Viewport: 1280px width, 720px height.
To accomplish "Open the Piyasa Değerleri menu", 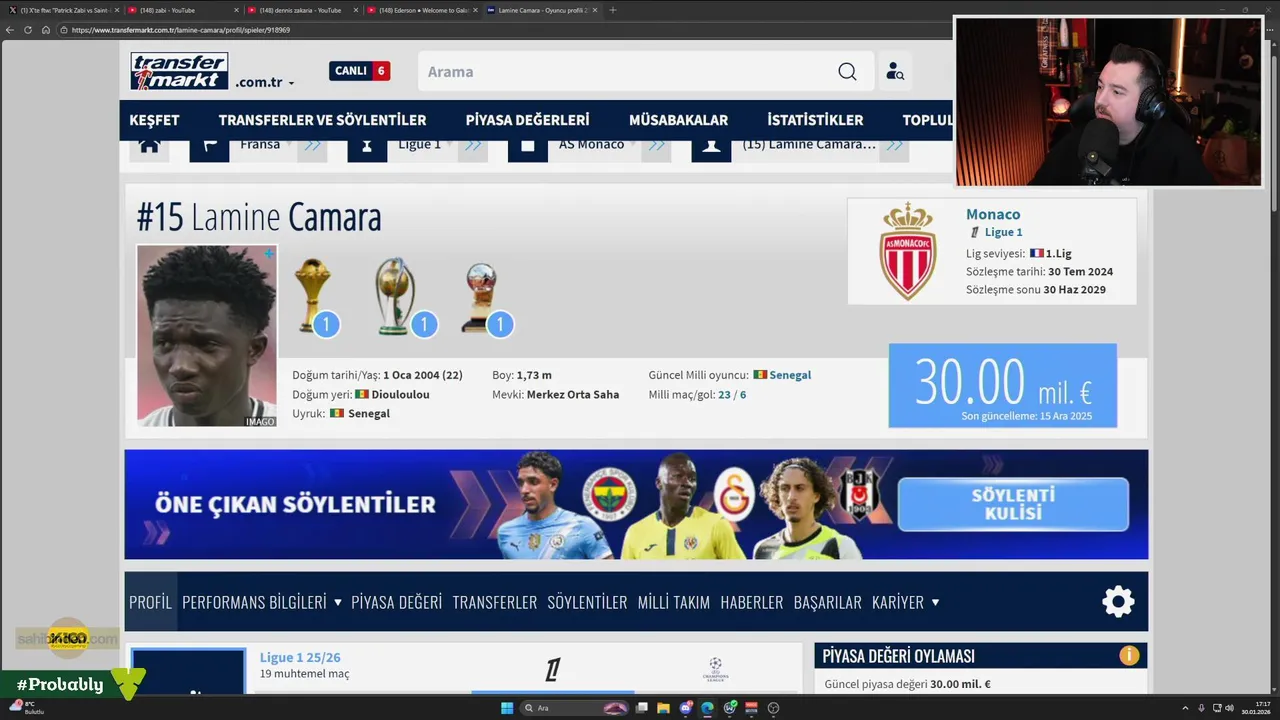I will tap(527, 120).
